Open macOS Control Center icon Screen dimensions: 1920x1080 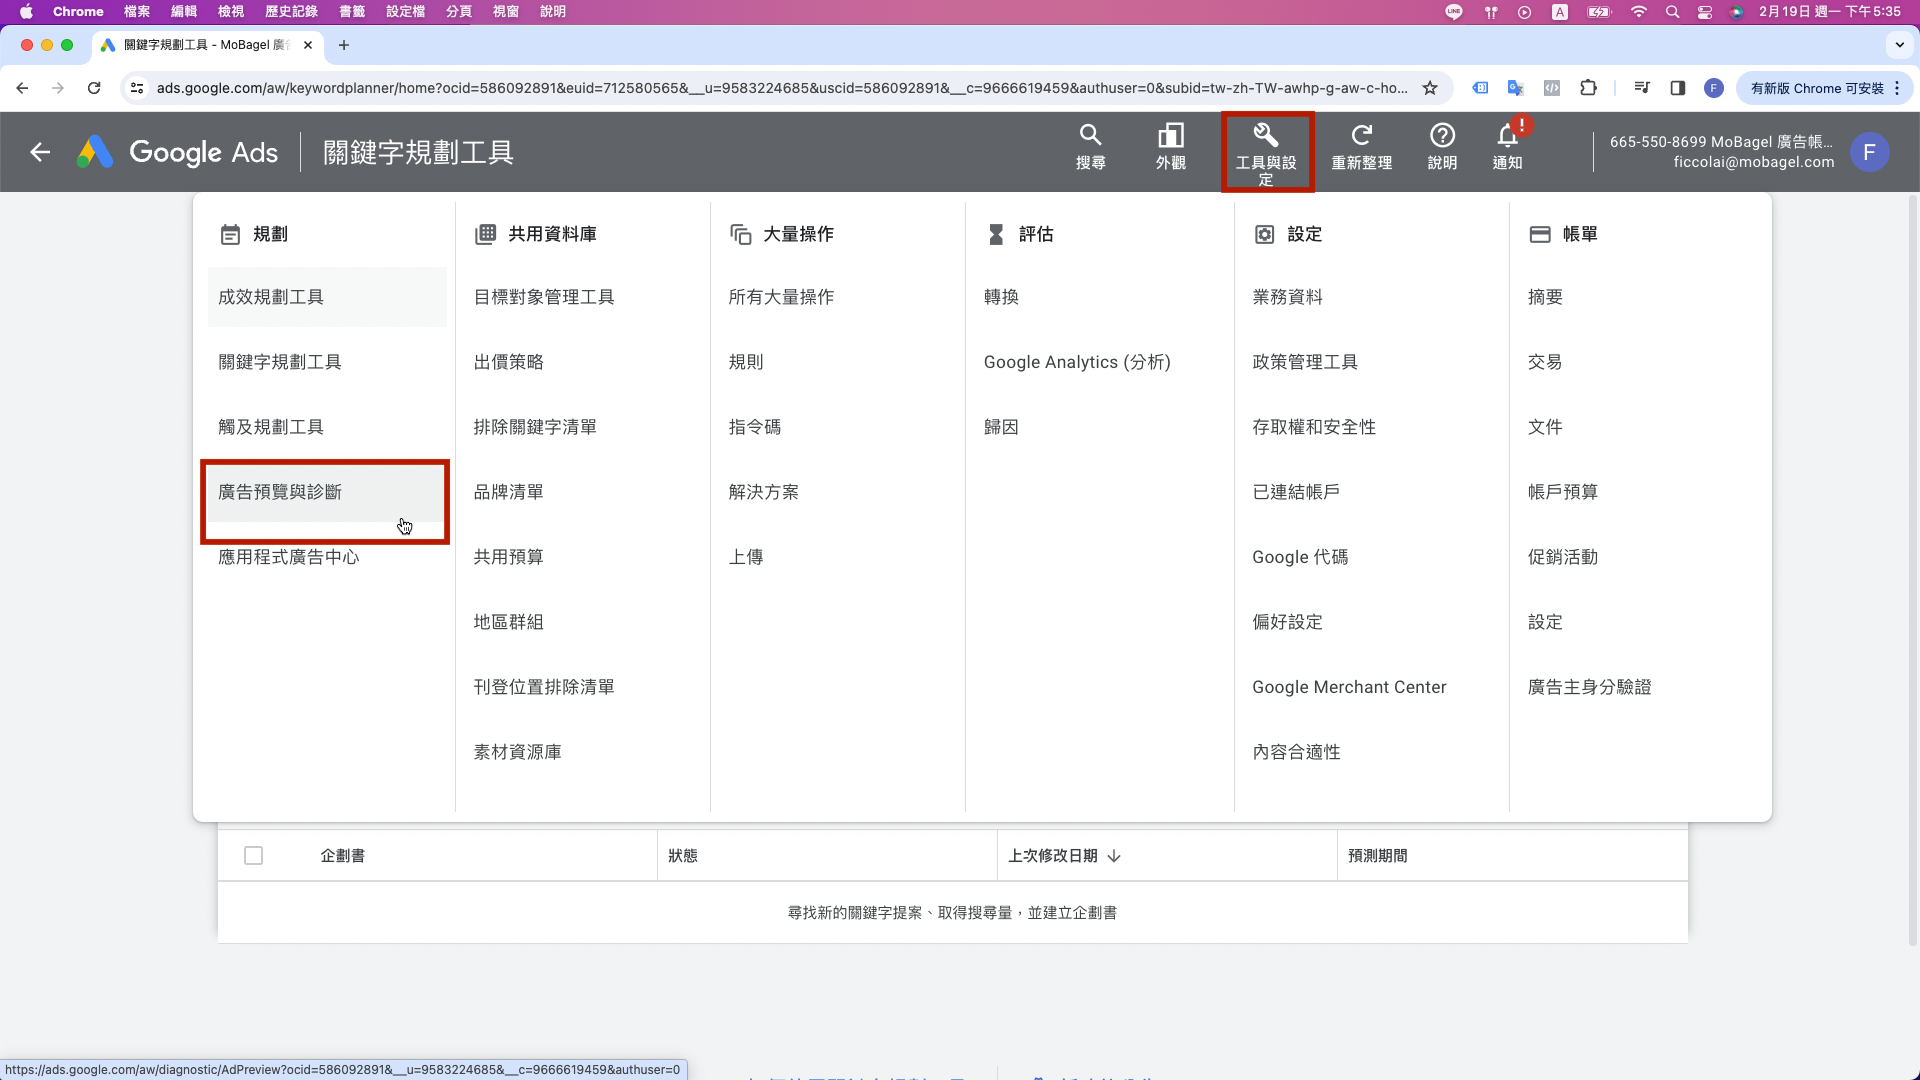(x=1705, y=12)
